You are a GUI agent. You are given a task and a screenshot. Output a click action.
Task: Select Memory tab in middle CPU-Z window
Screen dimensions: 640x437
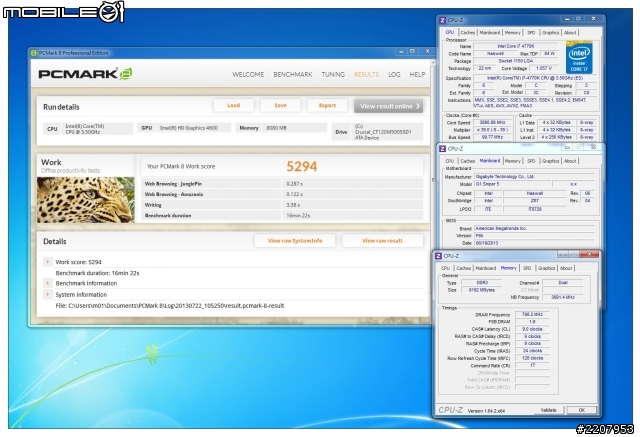pyautogui.click(x=513, y=161)
